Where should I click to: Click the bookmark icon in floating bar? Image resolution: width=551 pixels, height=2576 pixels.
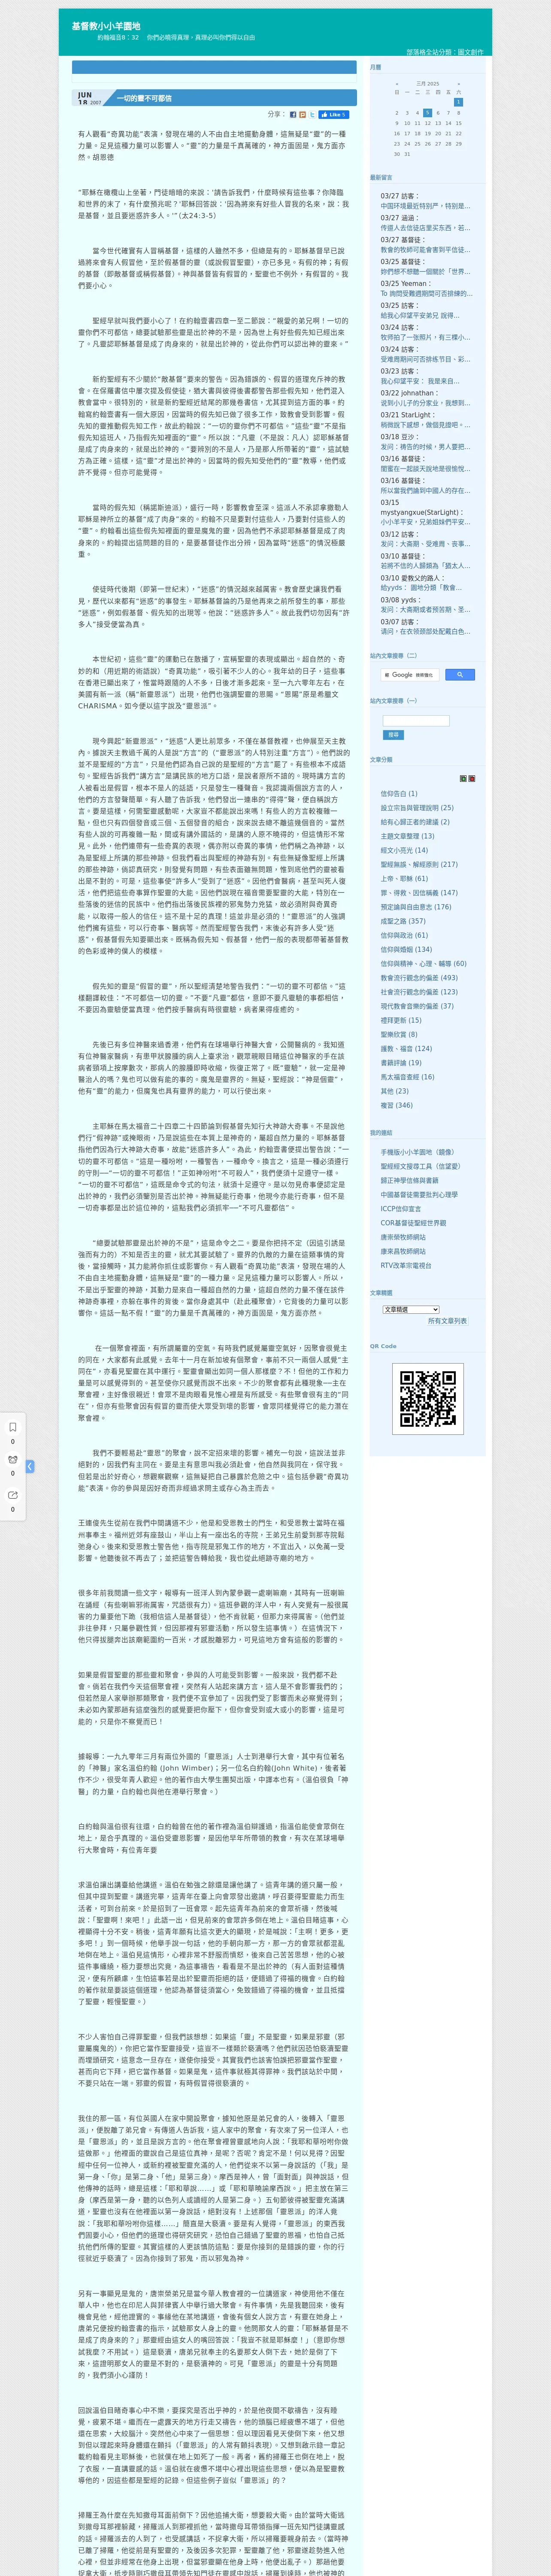[x=13, y=1427]
